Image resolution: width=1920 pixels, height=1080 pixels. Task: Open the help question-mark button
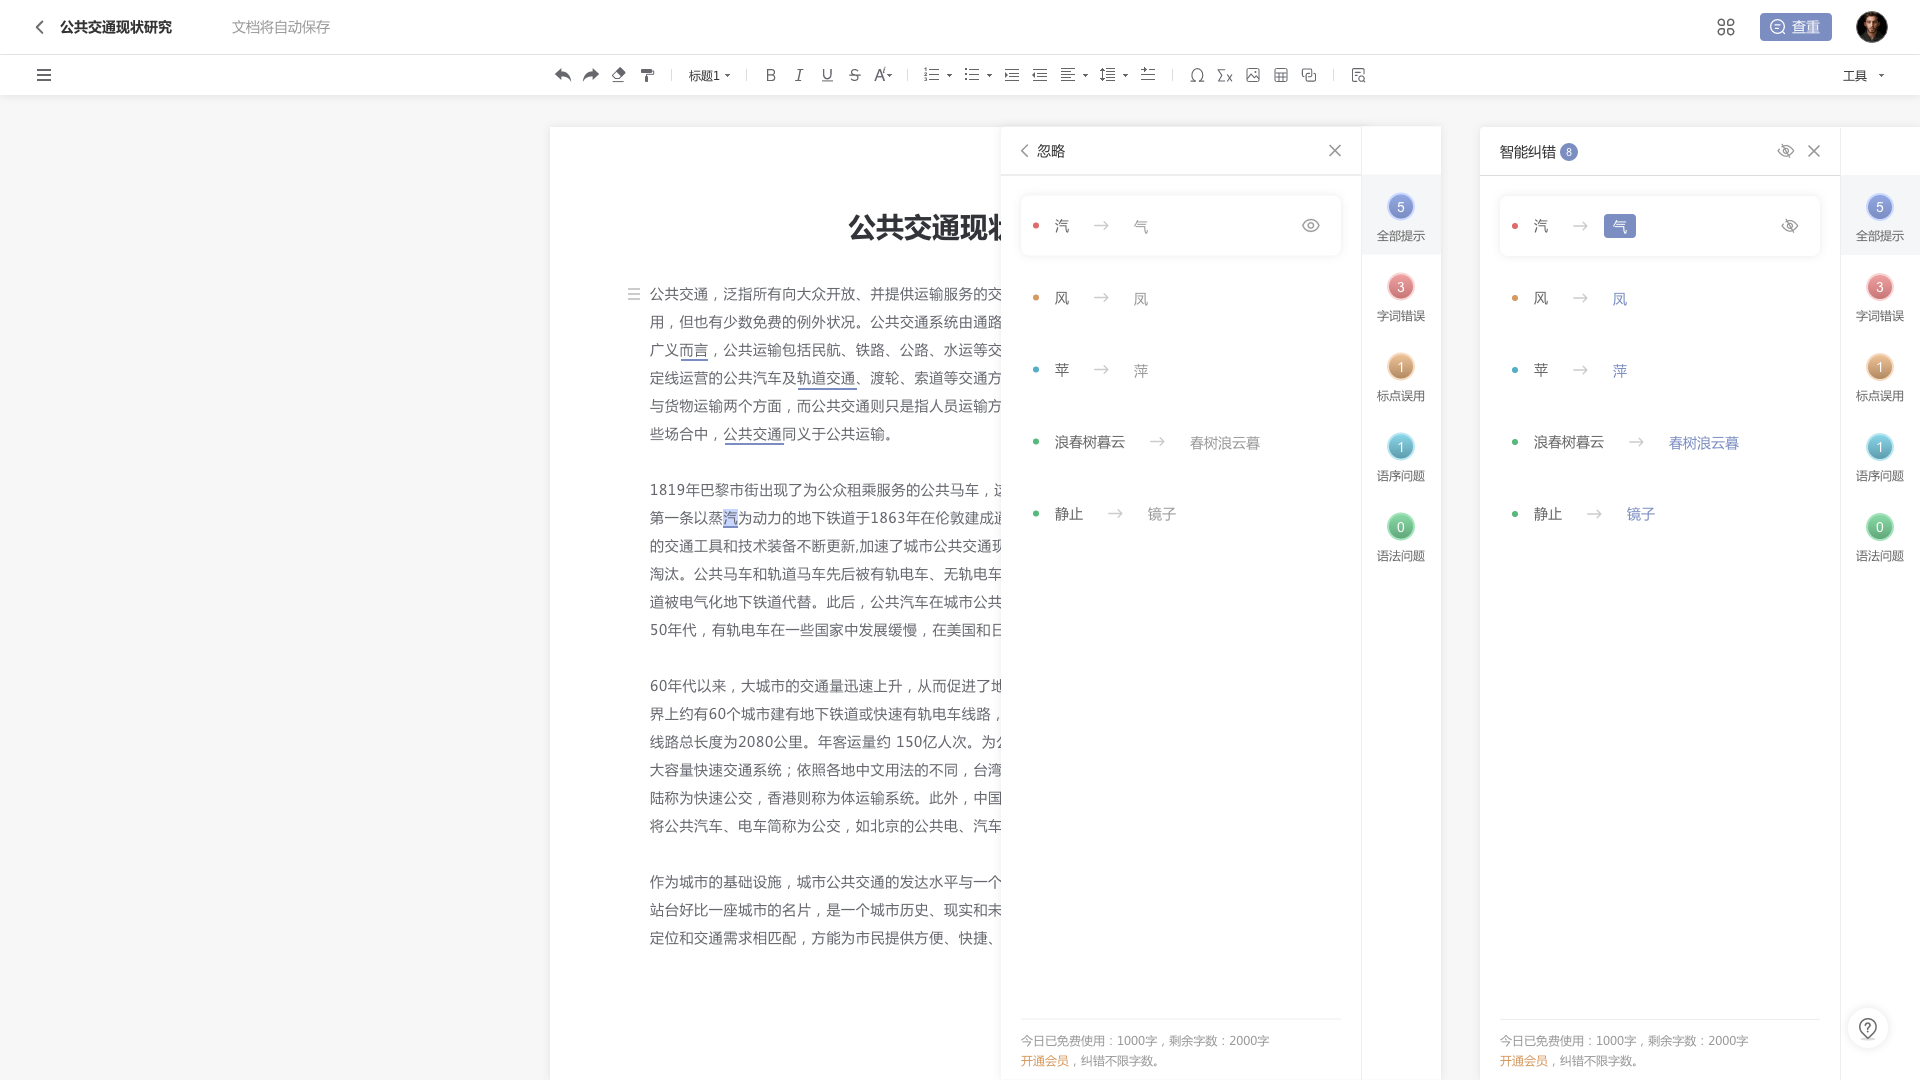(x=1868, y=1028)
